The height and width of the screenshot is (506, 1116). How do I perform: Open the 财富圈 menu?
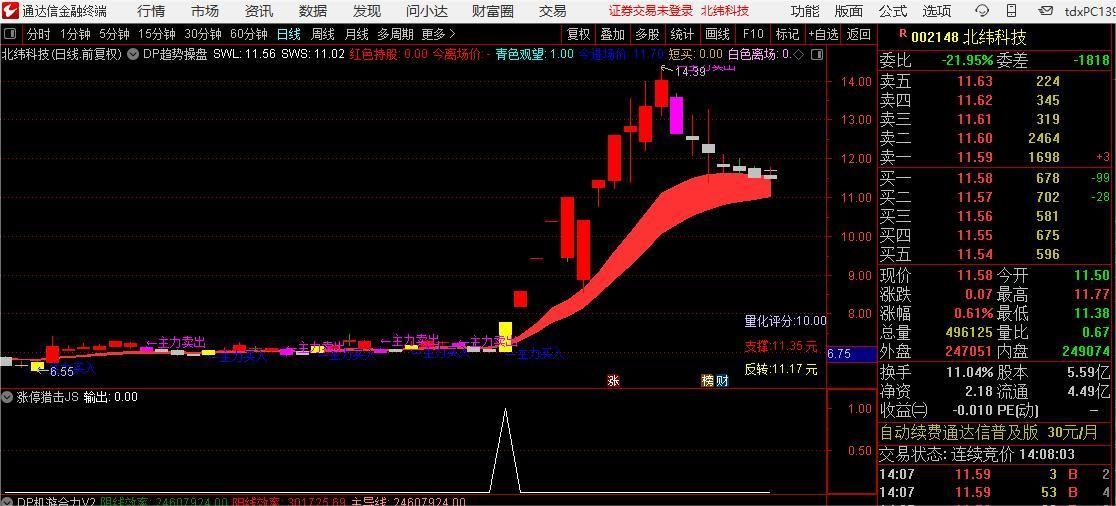(493, 11)
